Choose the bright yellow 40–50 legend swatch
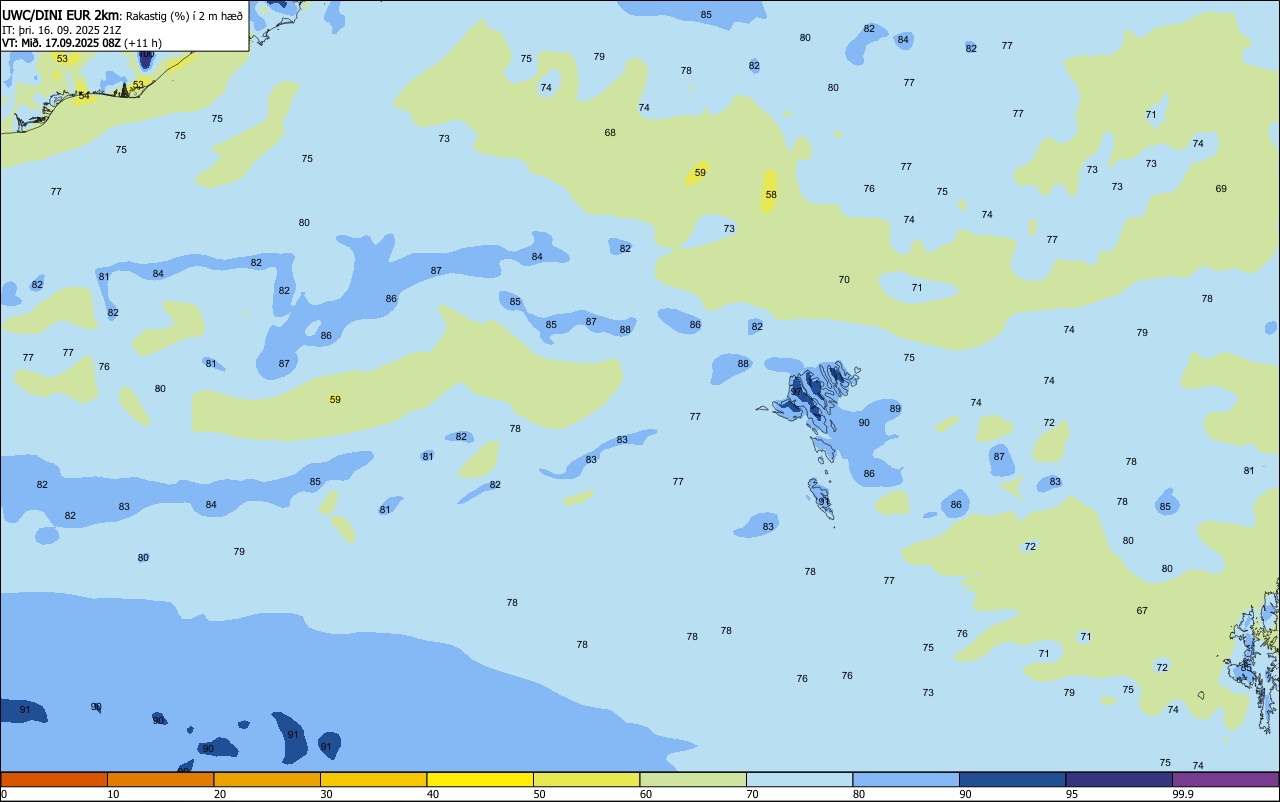 tap(480, 779)
